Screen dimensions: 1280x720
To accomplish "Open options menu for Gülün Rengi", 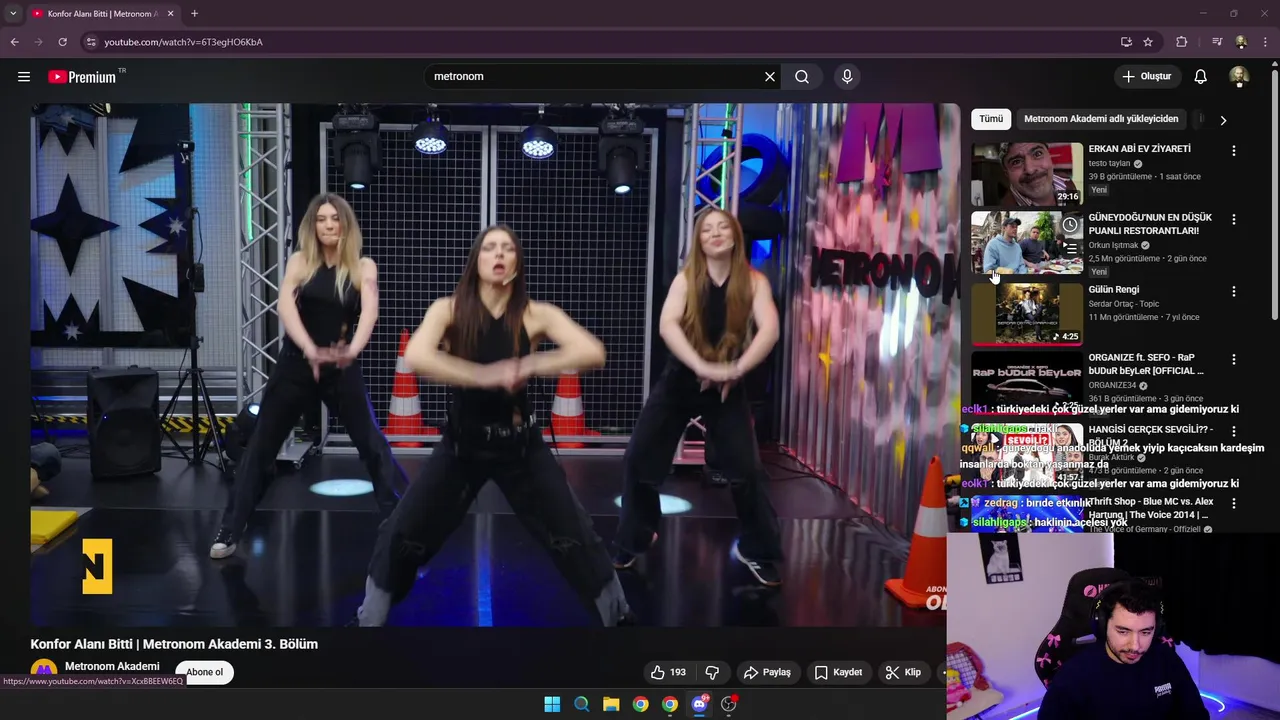I will click(1234, 291).
